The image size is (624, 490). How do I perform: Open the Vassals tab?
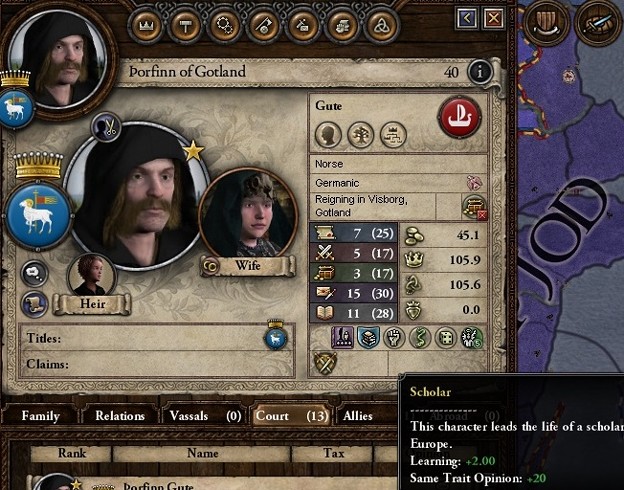[x=205, y=416]
